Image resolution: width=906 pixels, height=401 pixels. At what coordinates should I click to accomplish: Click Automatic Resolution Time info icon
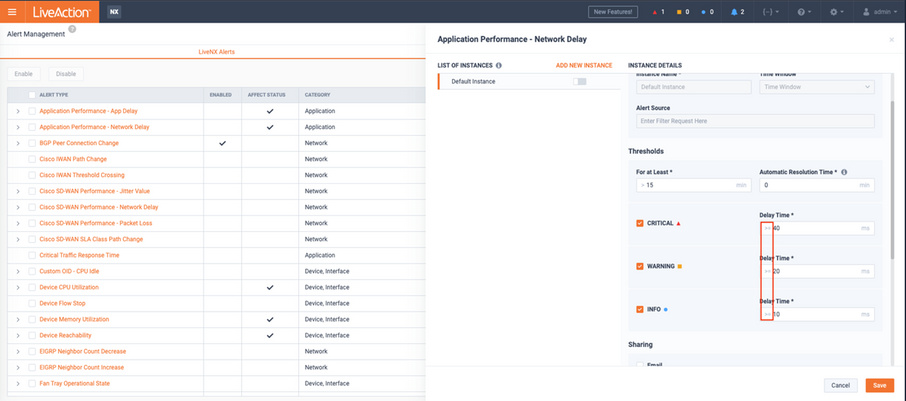pos(845,172)
